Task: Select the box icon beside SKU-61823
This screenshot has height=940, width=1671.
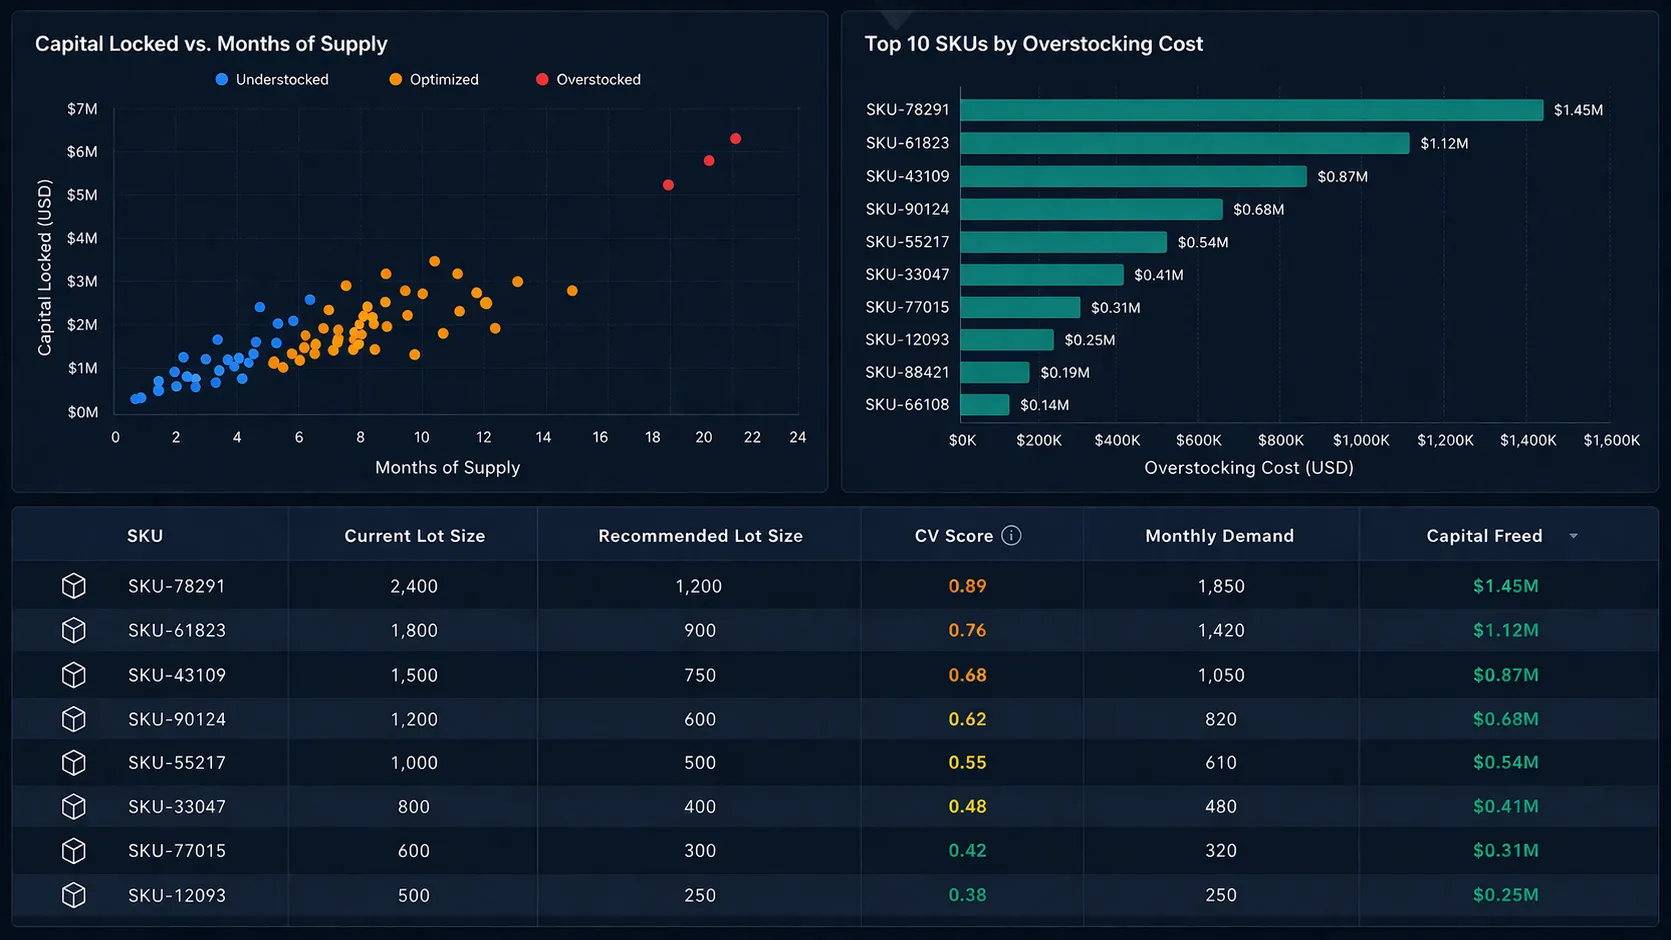Action: point(74,630)
